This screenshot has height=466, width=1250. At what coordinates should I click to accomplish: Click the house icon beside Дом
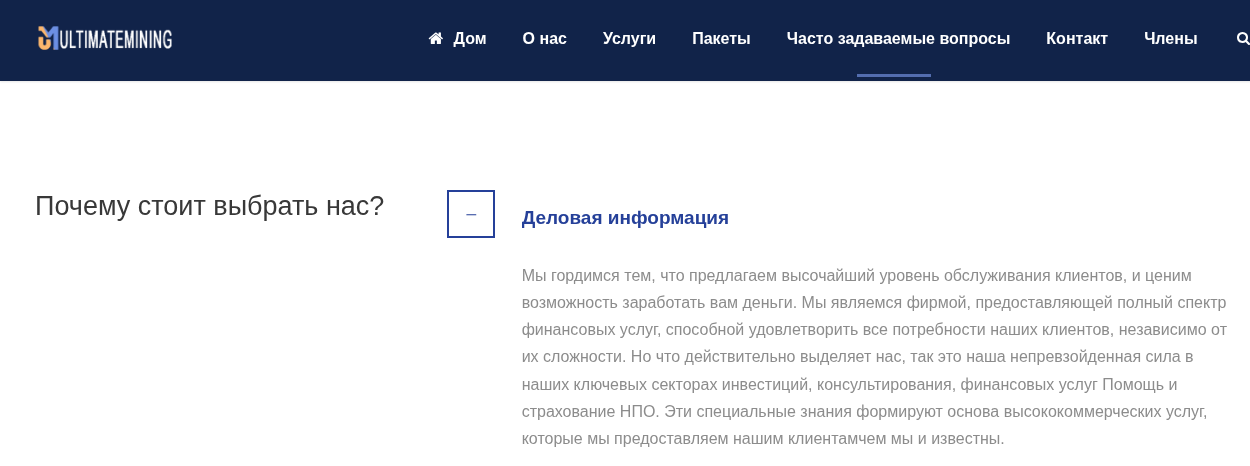(435, 39)
